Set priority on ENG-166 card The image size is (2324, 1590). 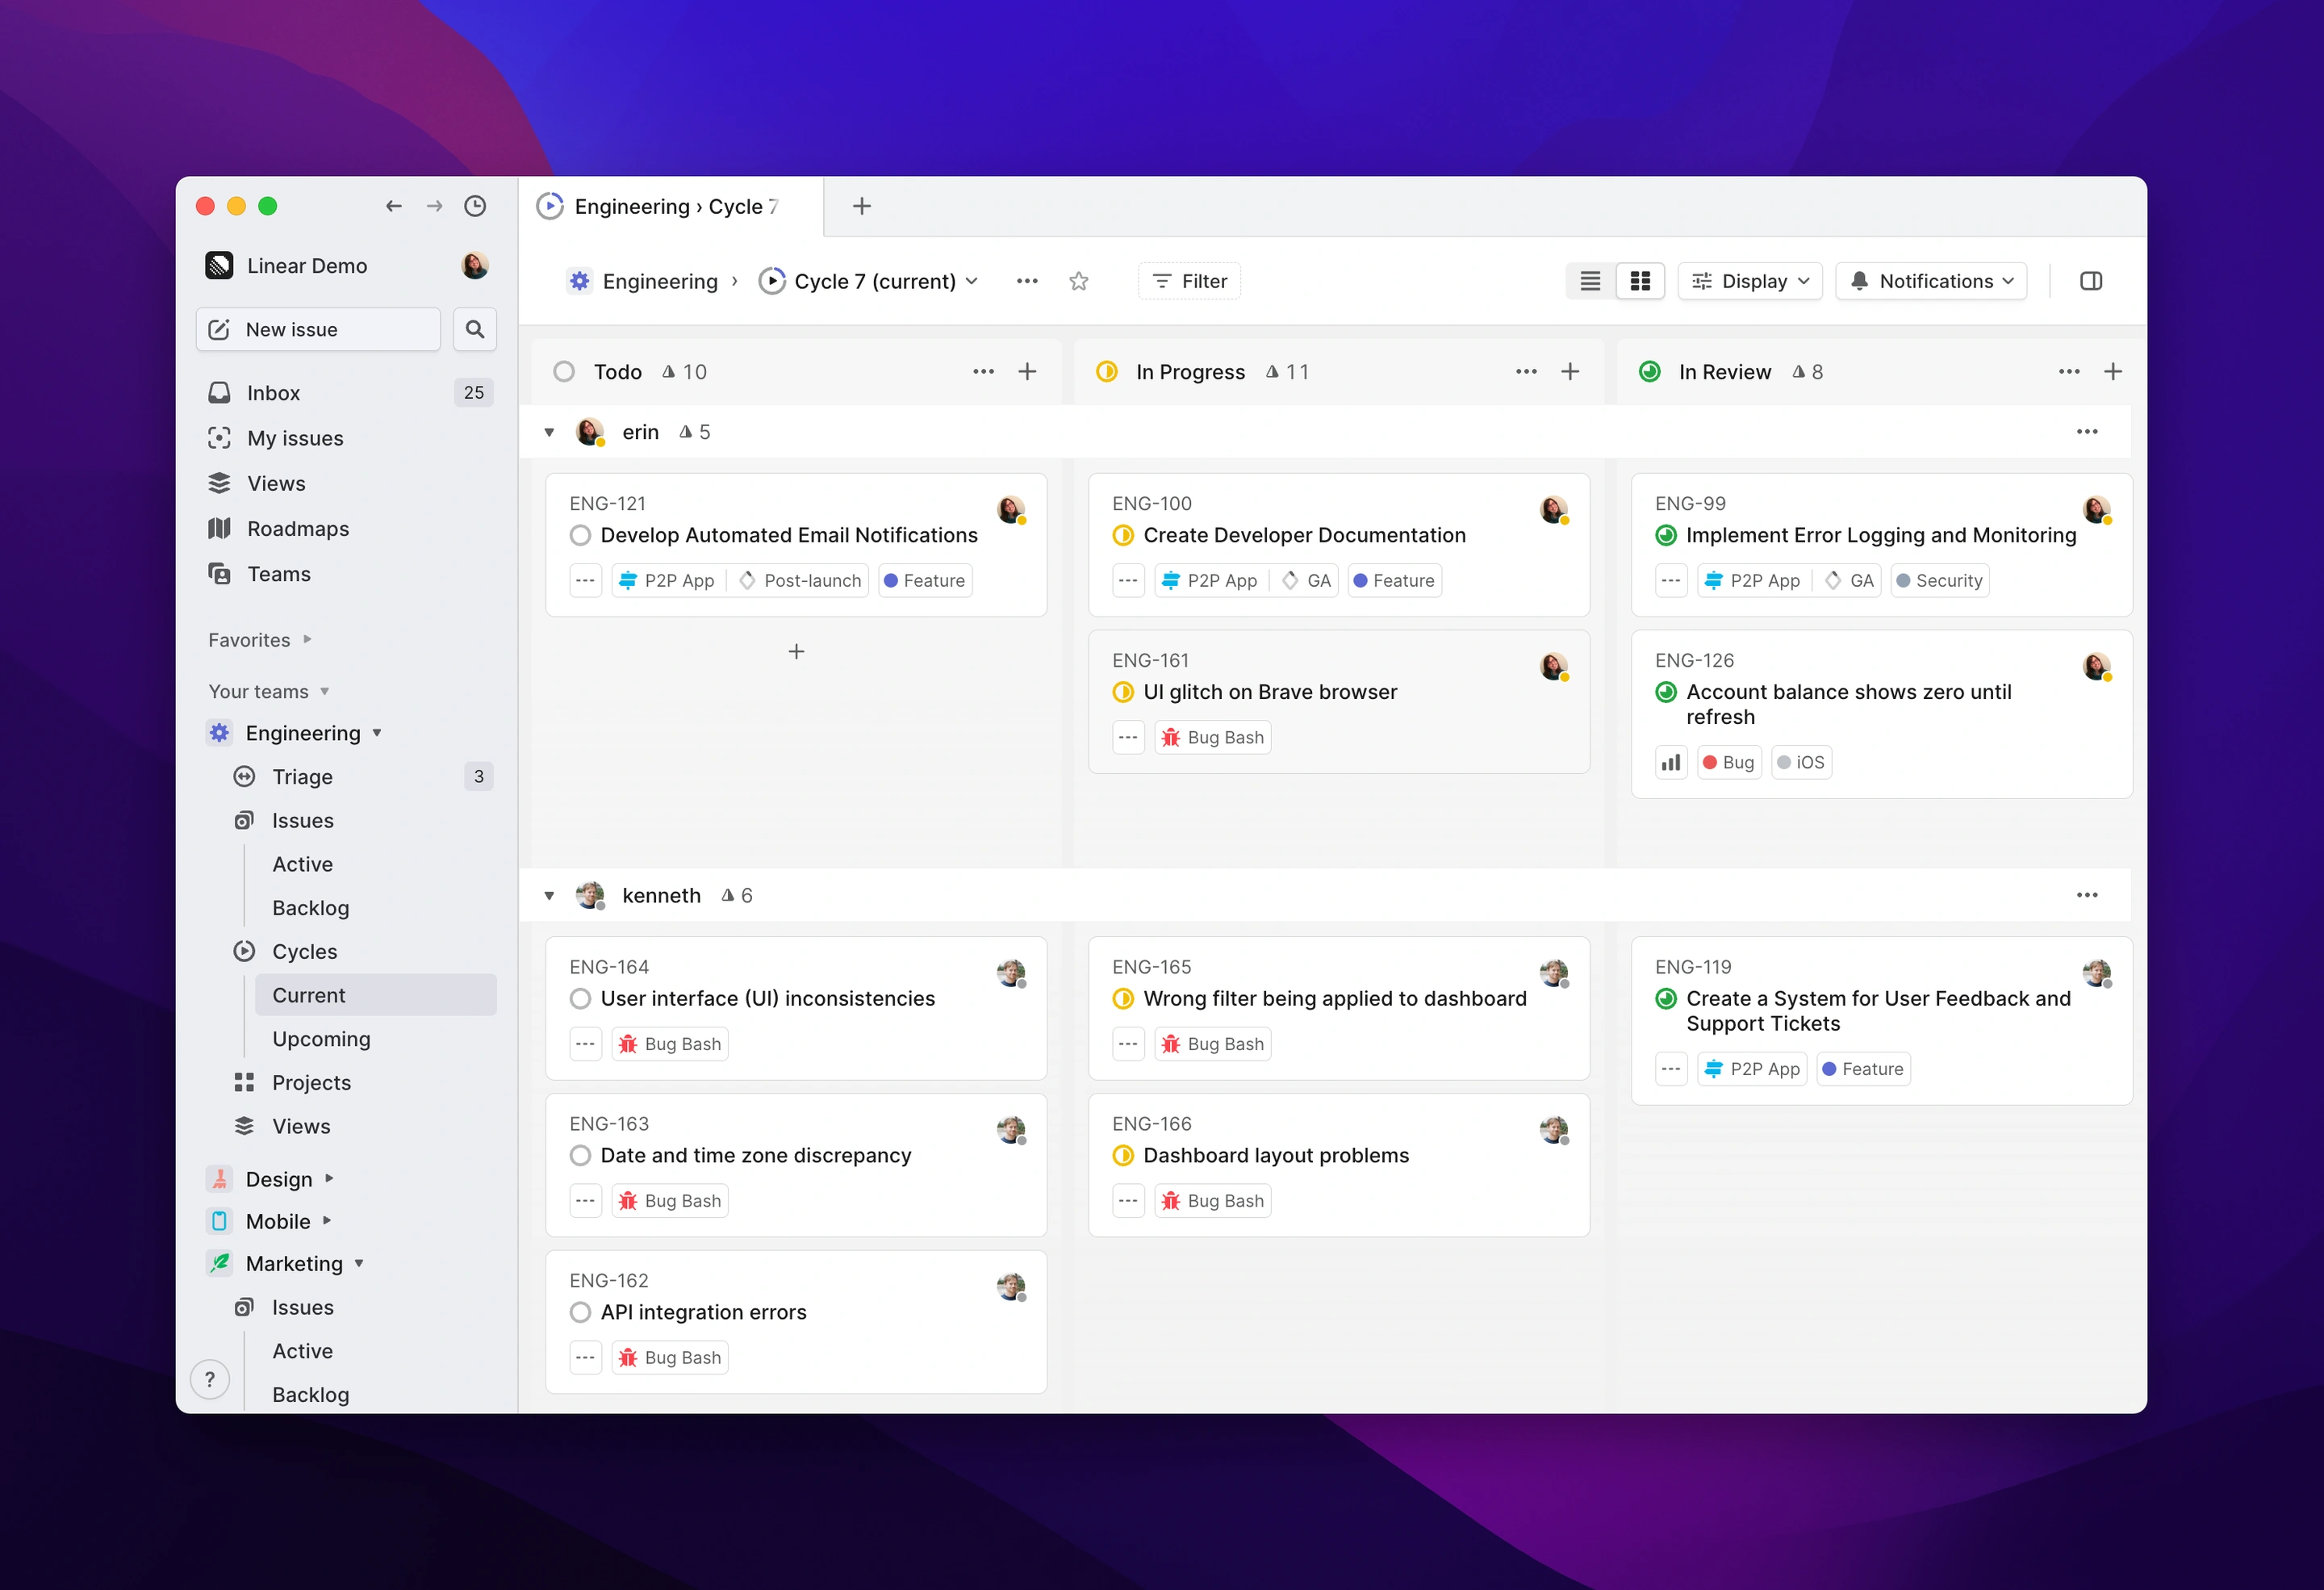coord(1128,1201)
